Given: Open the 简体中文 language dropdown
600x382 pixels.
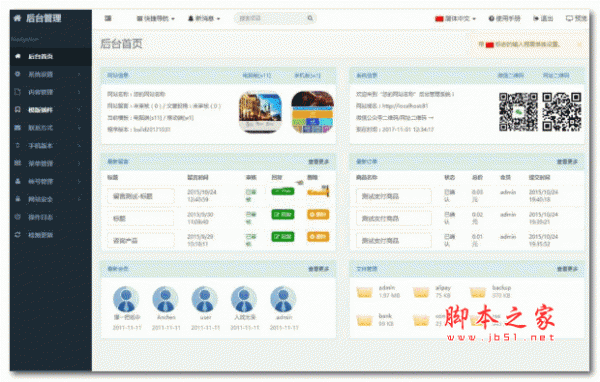Looking at the screenshot, I should (x=455, y=18).
